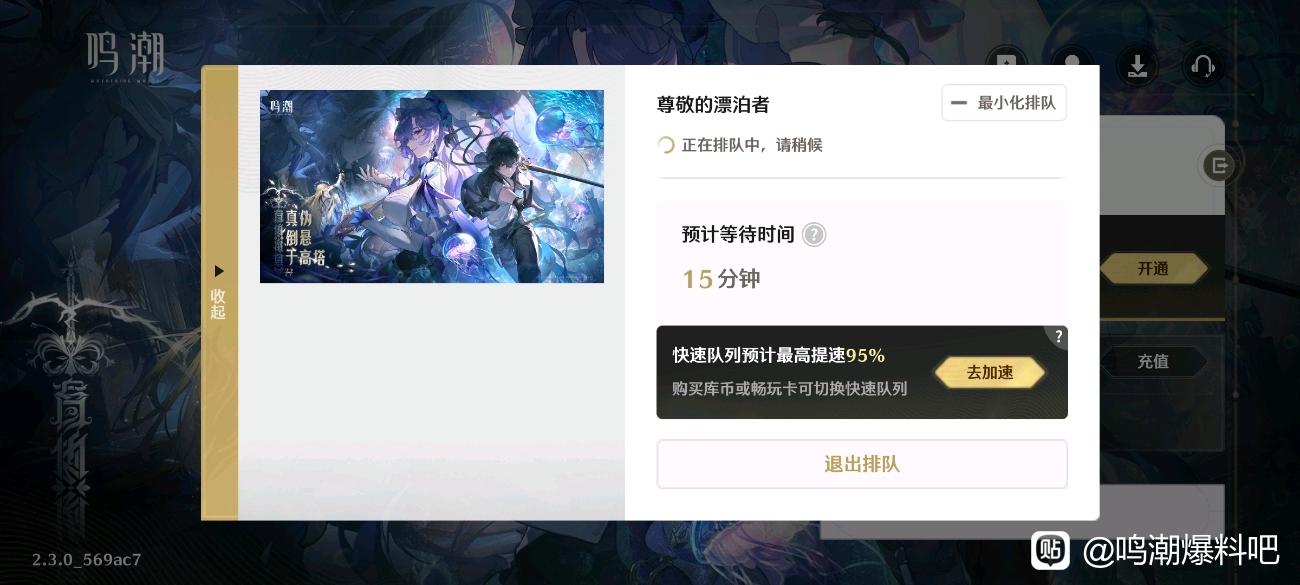The image size is (1300, 585).
Task: Open the sparkle card icon at top
Action: 1006,60
